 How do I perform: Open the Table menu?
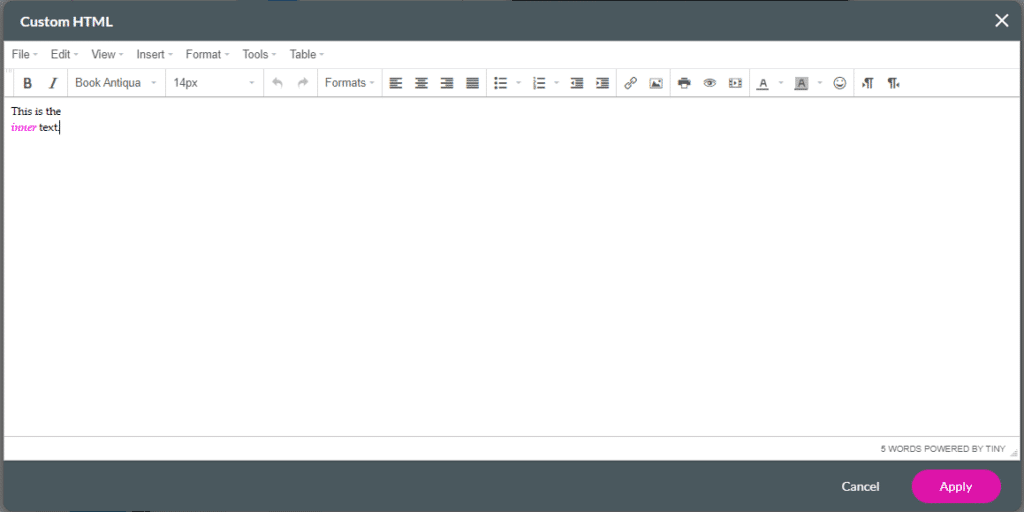[x=306, y=54]
